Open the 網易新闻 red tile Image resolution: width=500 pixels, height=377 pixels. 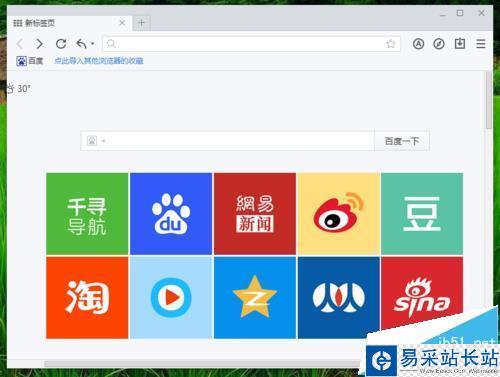pyautogui.click(x=255, y=214)
